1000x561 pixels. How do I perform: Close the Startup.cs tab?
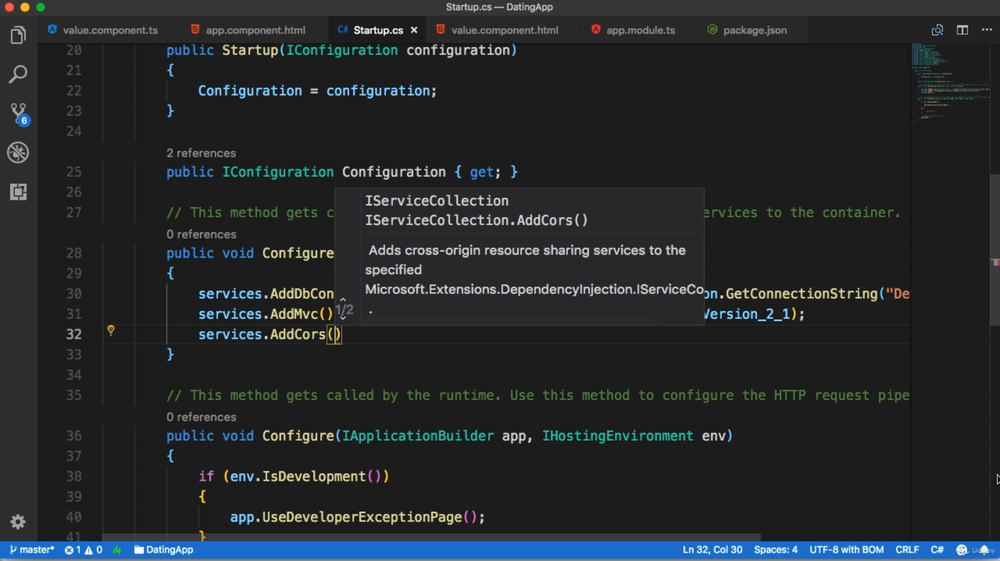tap(414, 30)
